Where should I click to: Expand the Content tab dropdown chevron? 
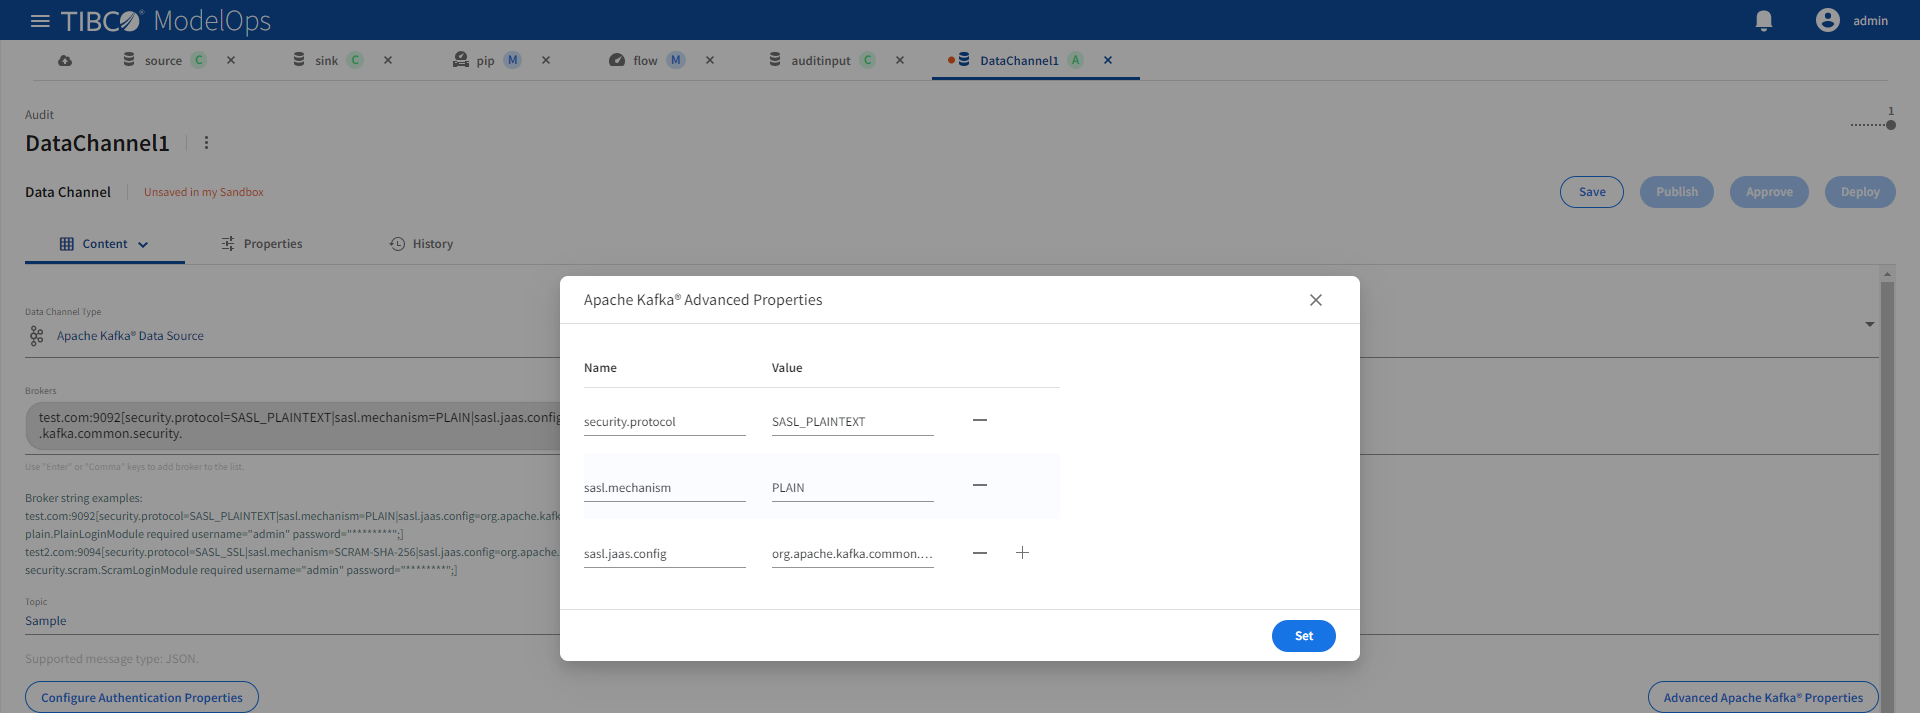pyautogui.click(x=143, y=245)
